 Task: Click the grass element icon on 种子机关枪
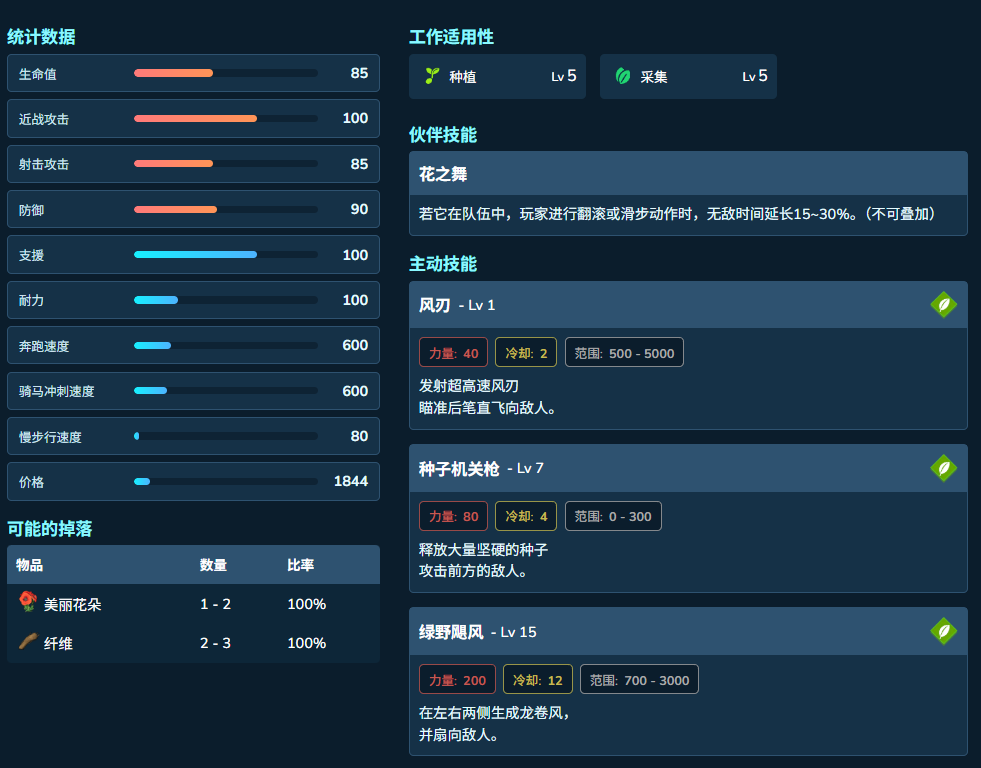(x=943, y=468)
